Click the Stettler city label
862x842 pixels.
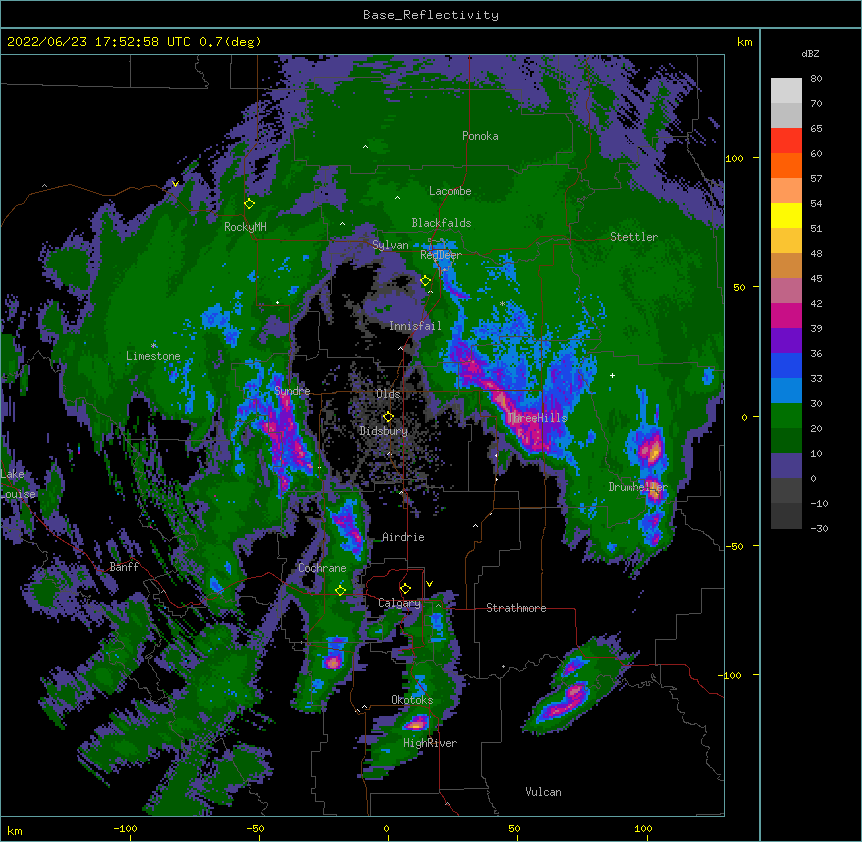(633, 237)
